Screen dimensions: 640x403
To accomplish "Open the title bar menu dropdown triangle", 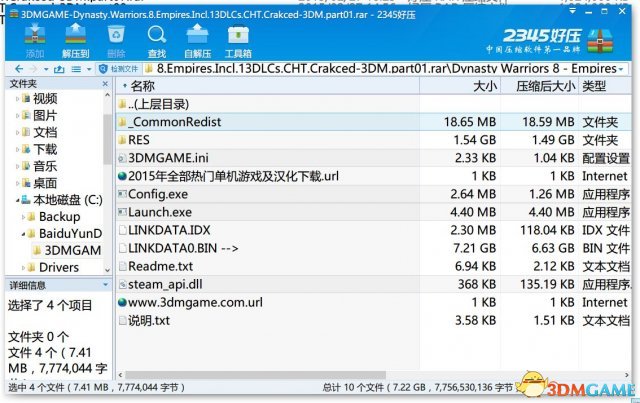I will (572, 11).
